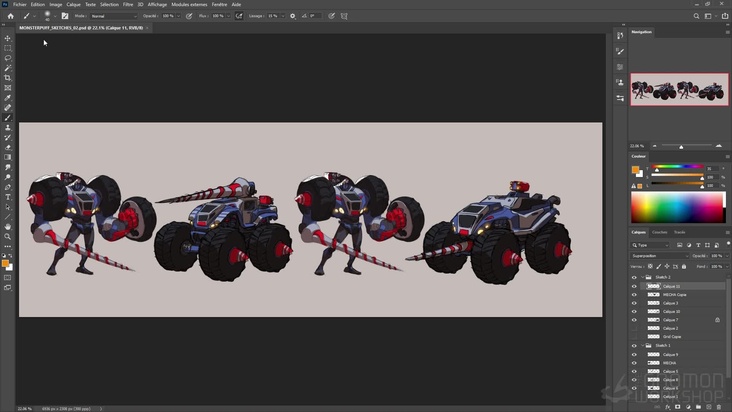This screenshot has height=412, width=732.
Task: Select the Pen tool
Action: pyautogui.click(x=7, y=187)
